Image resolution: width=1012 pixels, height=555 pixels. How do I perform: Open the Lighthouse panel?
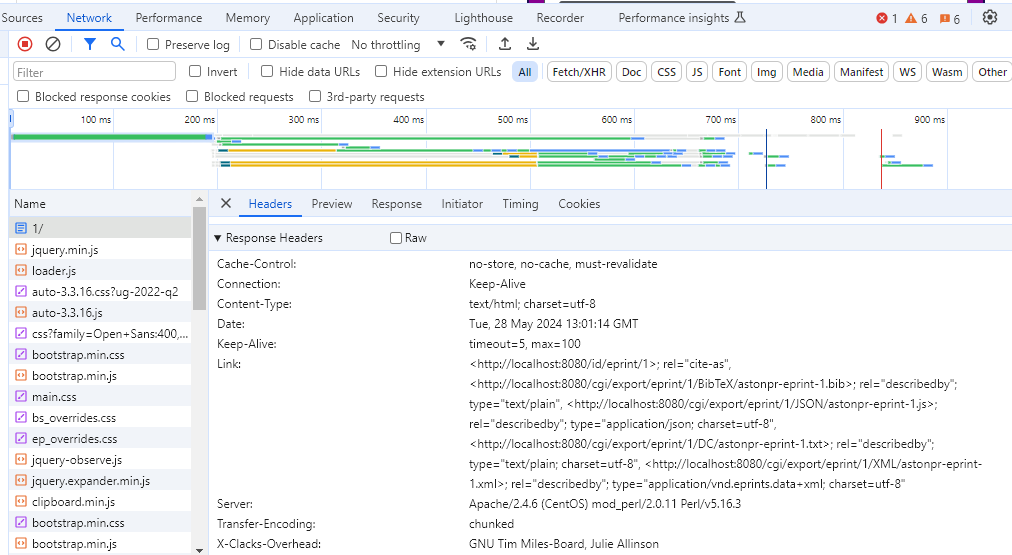483,18
